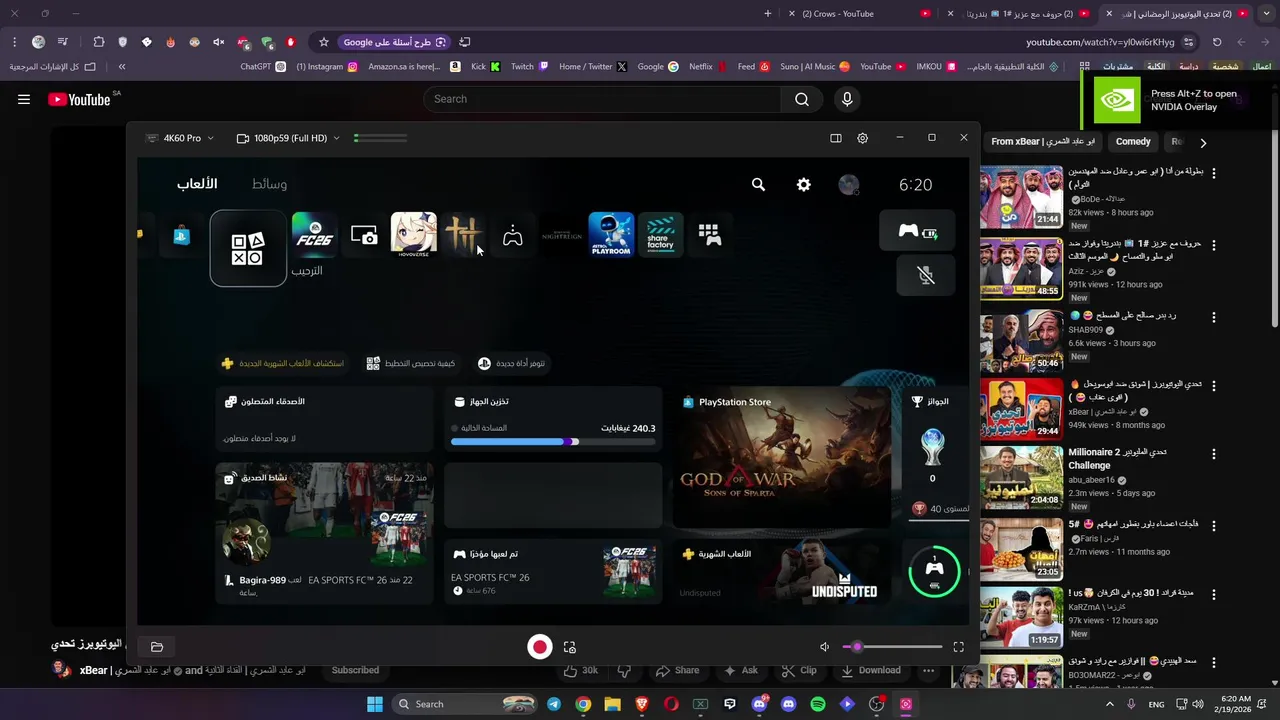
Task: Open the media gallery camera tile
Action: point(364,235)
